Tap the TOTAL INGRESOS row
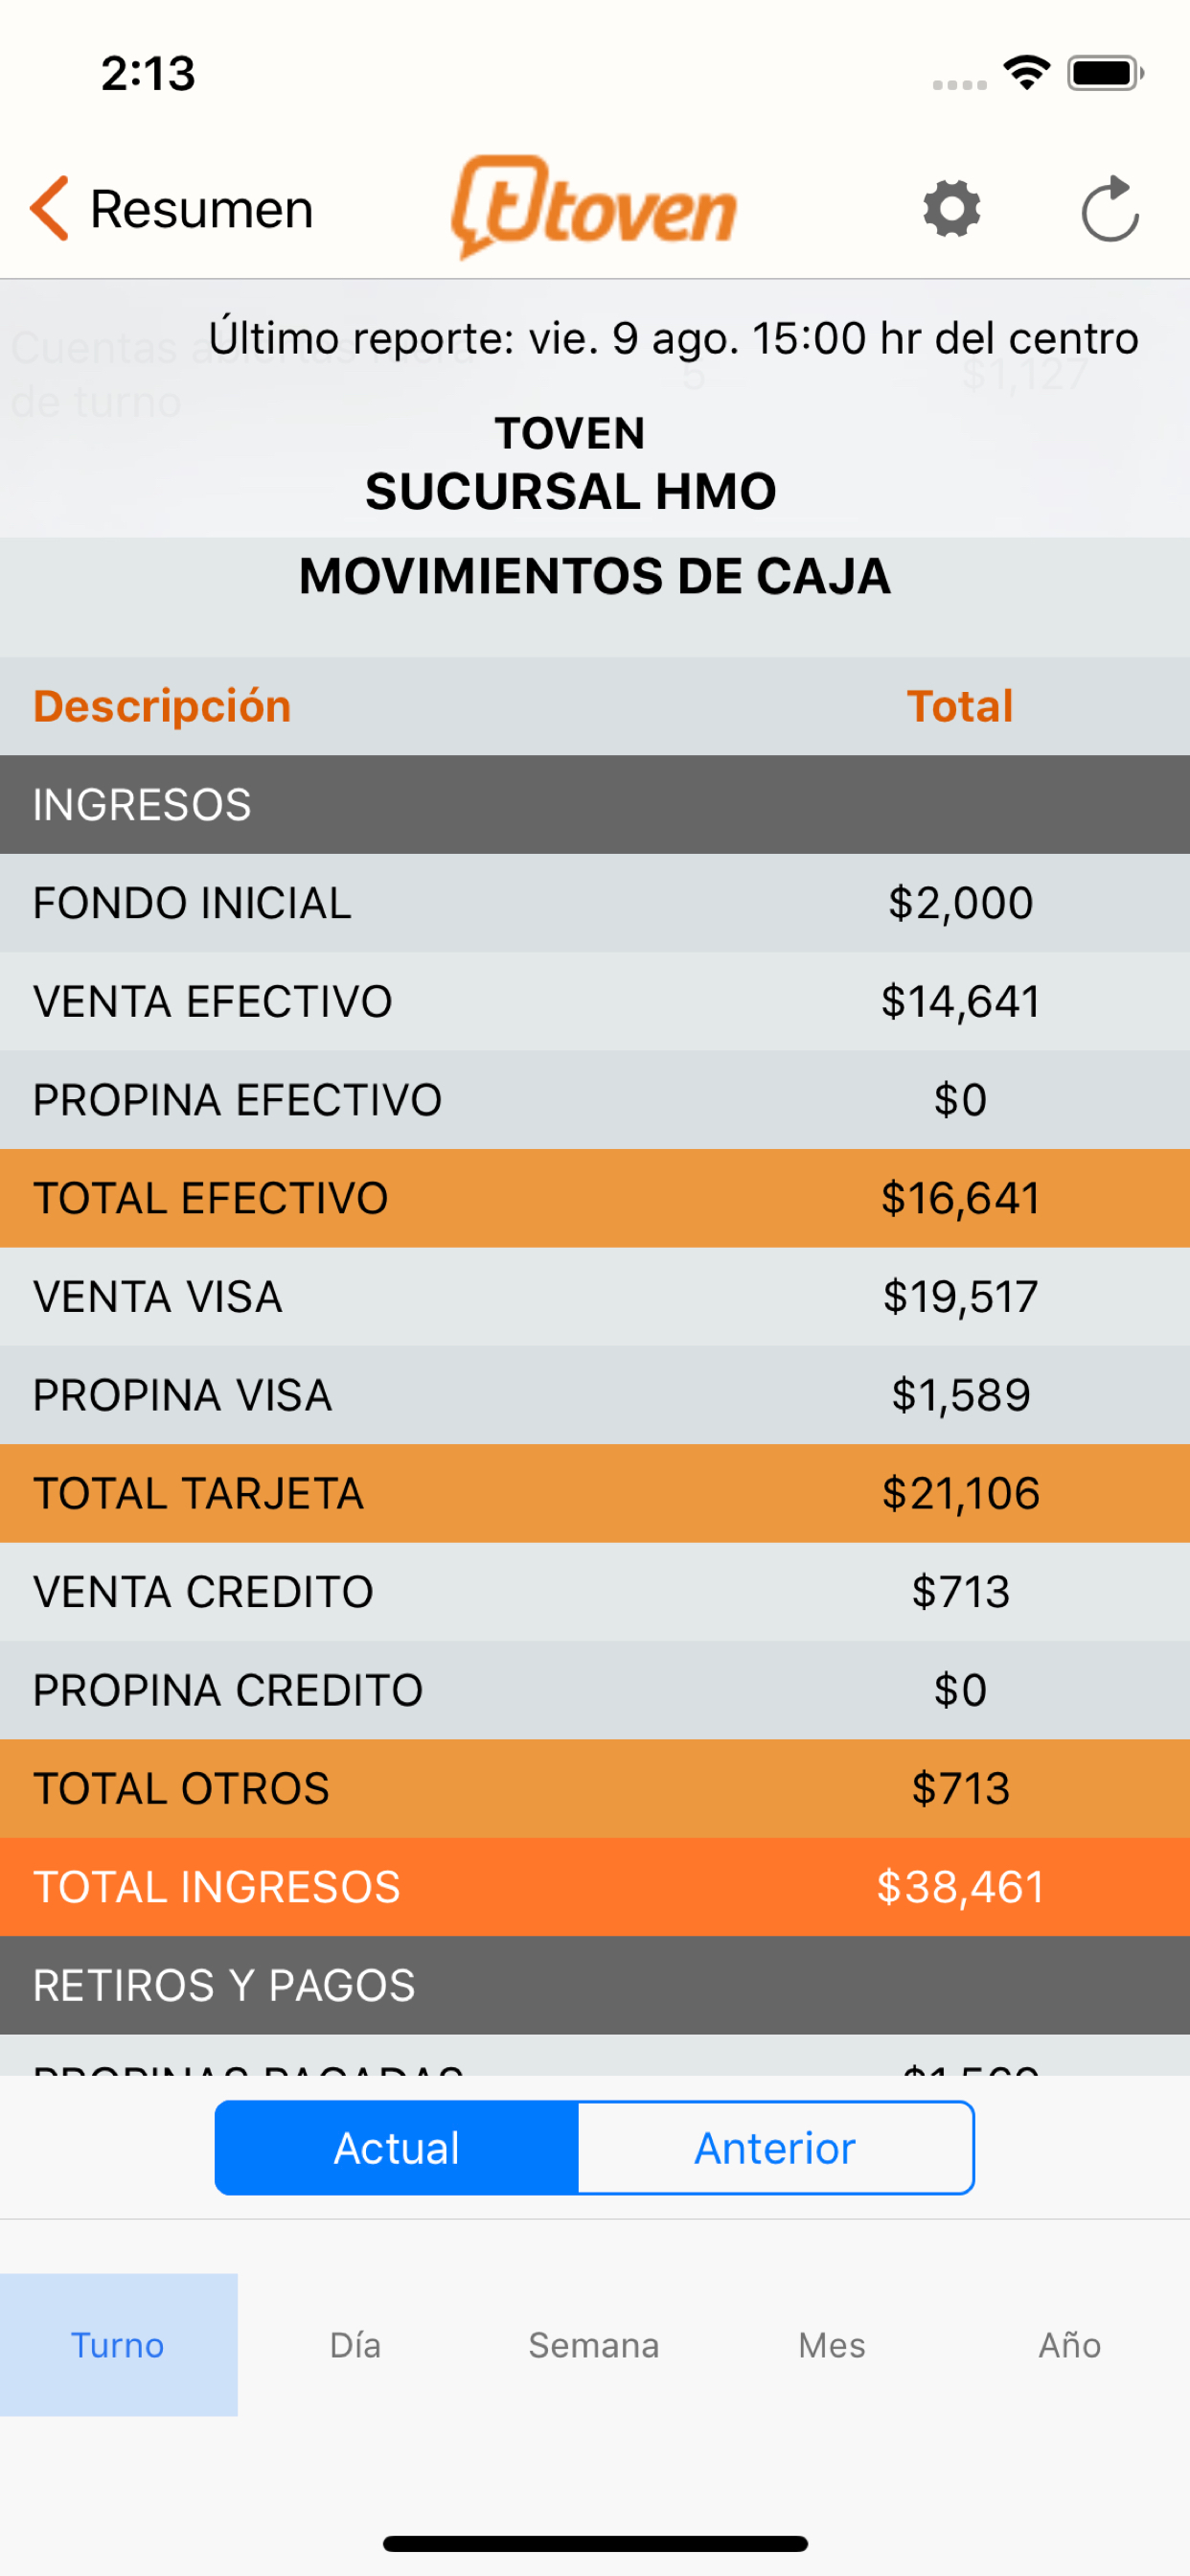The height and width of the screenshot is (2576, 1190). 595,1887
